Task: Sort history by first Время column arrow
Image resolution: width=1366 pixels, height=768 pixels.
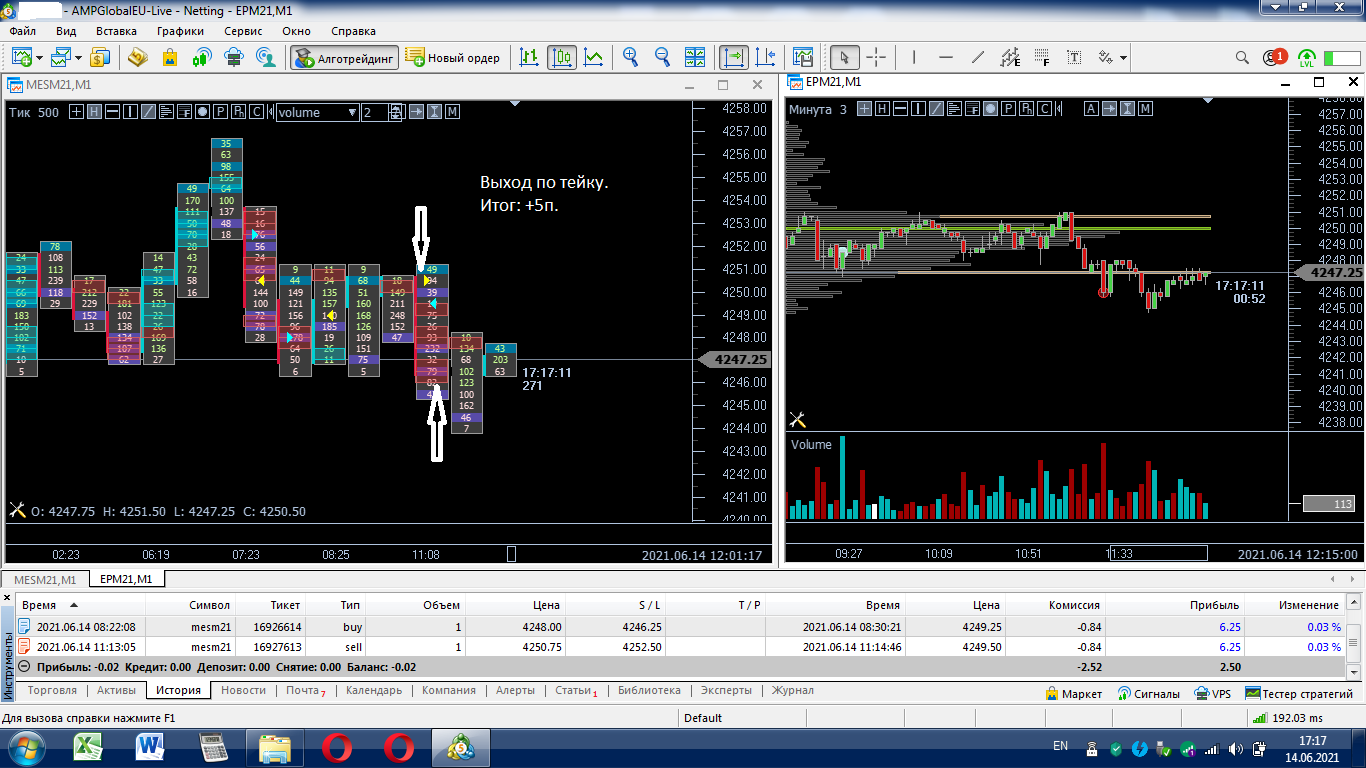Action: click(73, 605)
